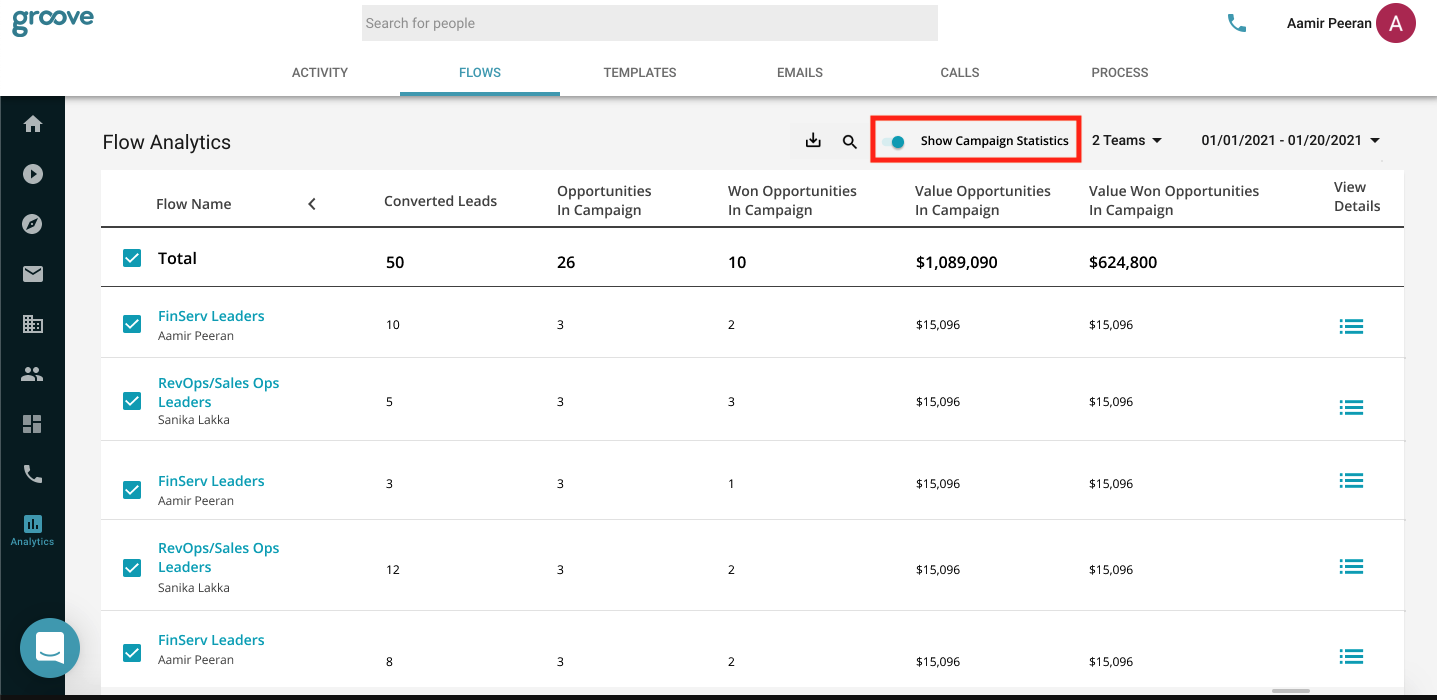Click the phone icon in the left sidebar

tap(33, 474)
